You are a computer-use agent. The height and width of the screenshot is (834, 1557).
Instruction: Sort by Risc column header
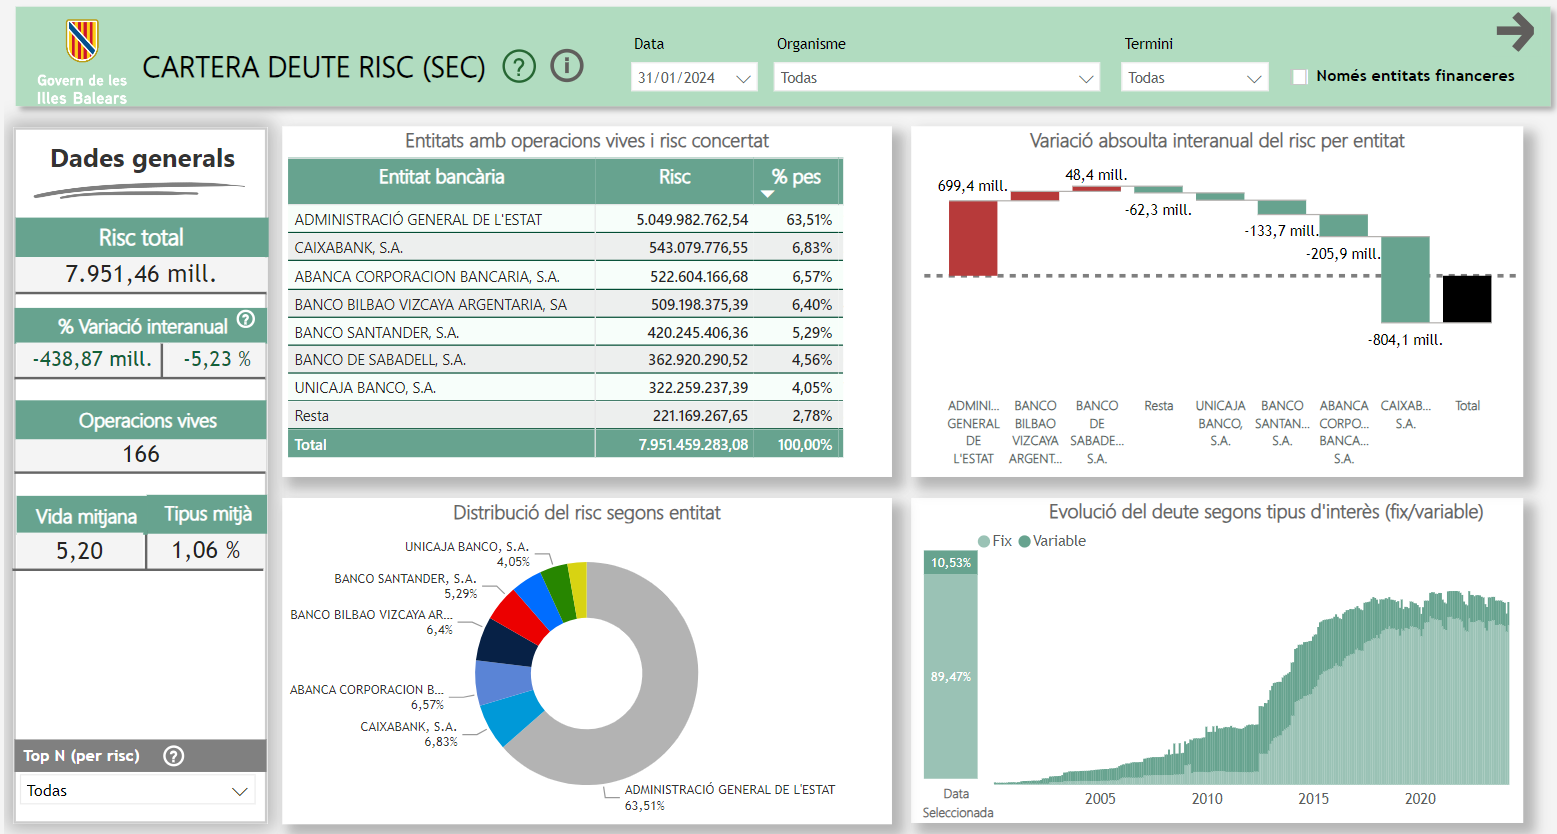click(674, 177)
